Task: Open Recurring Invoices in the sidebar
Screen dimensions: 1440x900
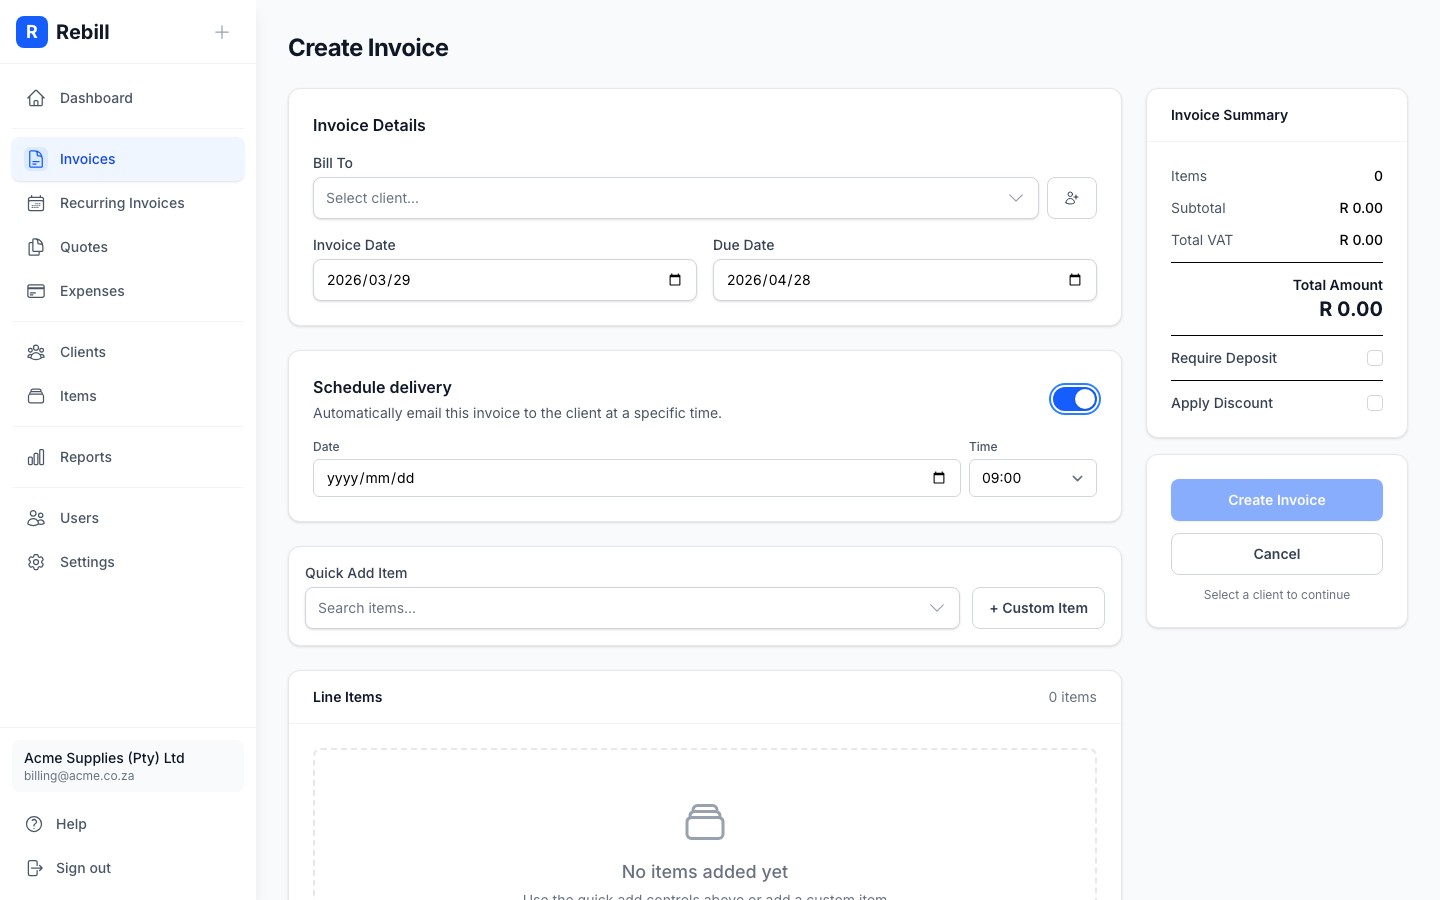Action: 122,203
